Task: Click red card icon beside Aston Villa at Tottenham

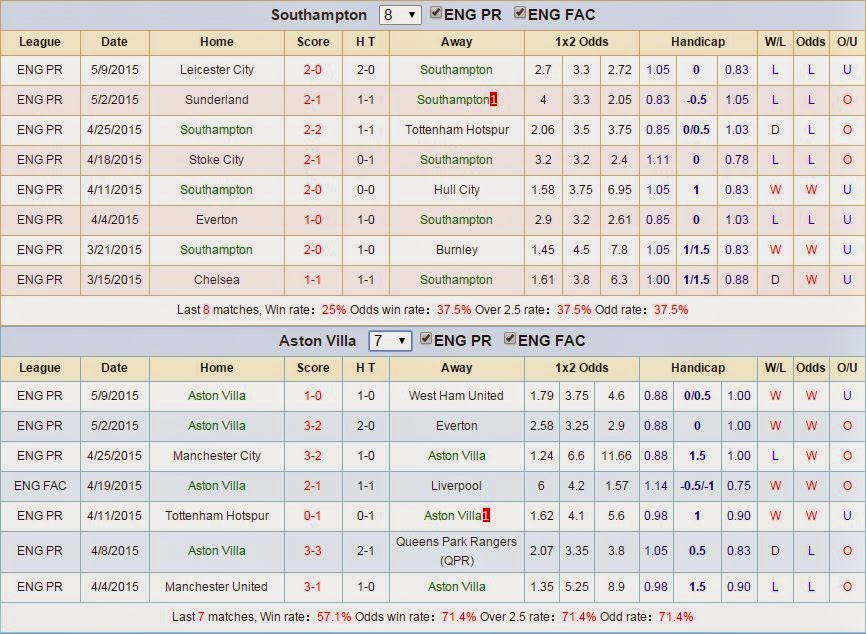Action: 486,515
